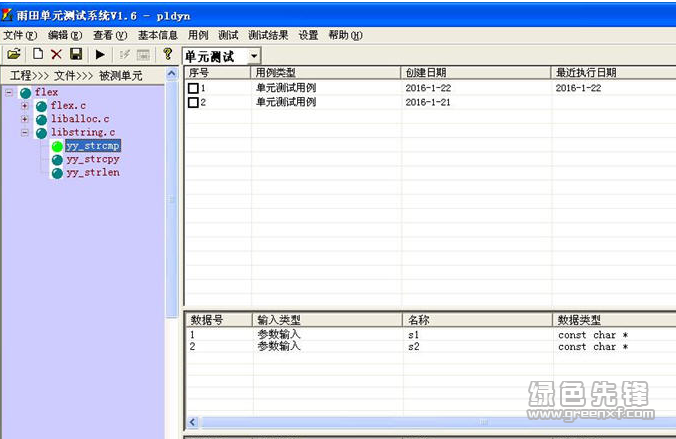Expand the liballoc.c tree node

(25, 119)
